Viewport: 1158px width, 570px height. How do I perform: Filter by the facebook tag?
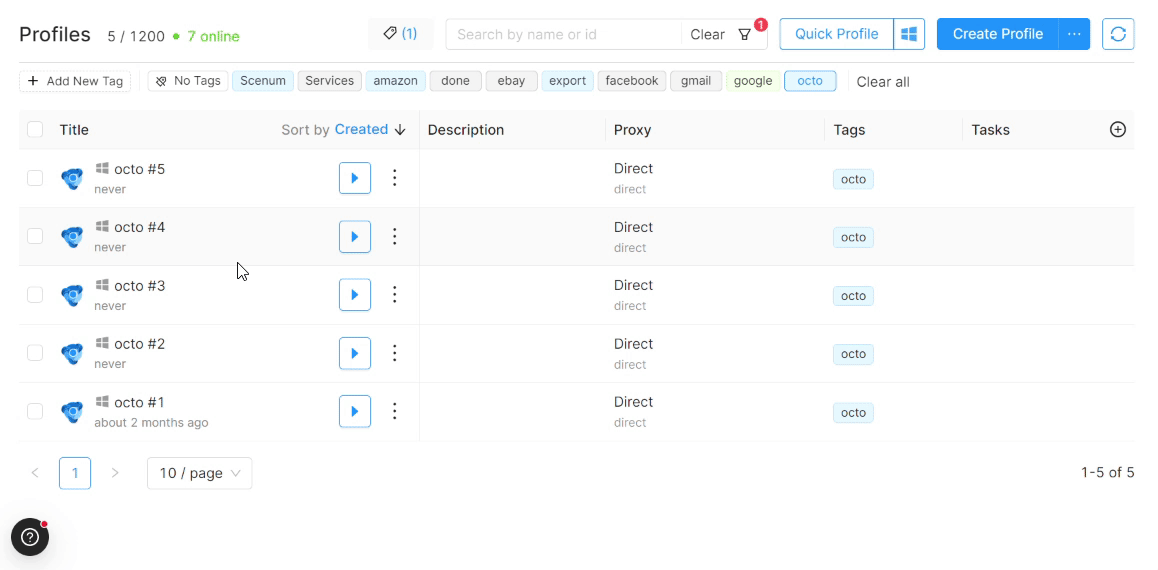pyautogui.click(x=631, y=81)
